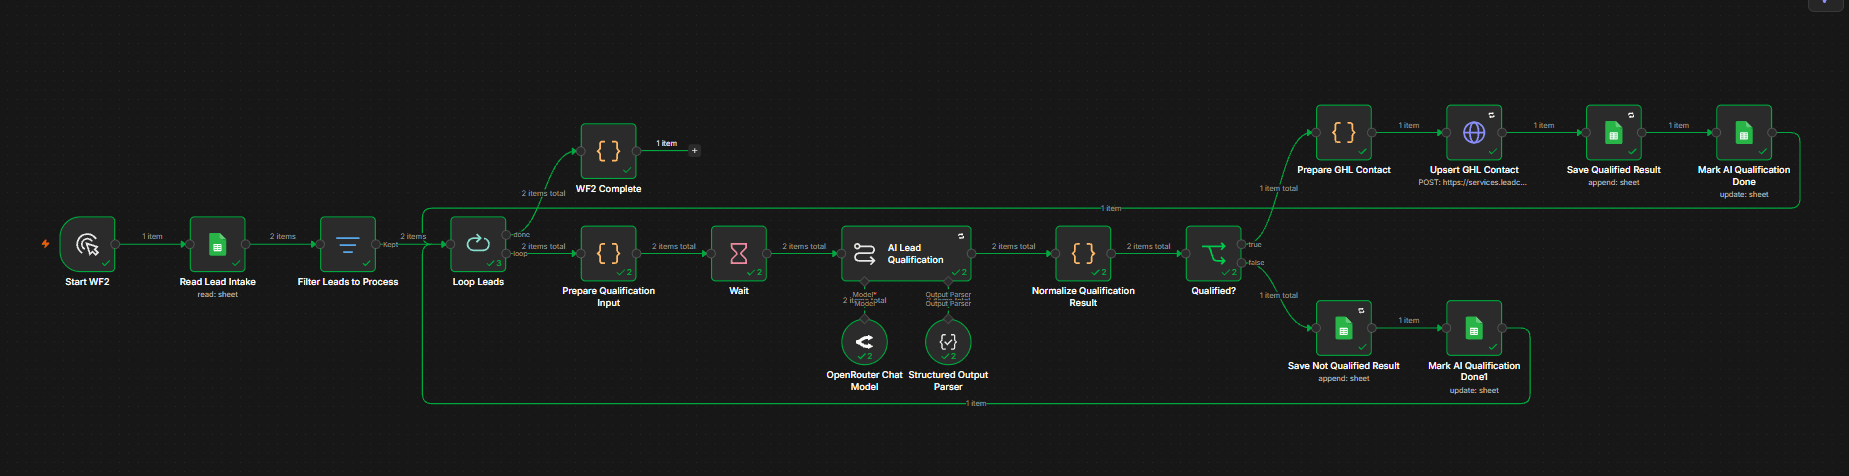The width and height of the screenshot is (1849, 476).
Task: Select the Start WF2 trigger node
Action: [x=87, y=244]
